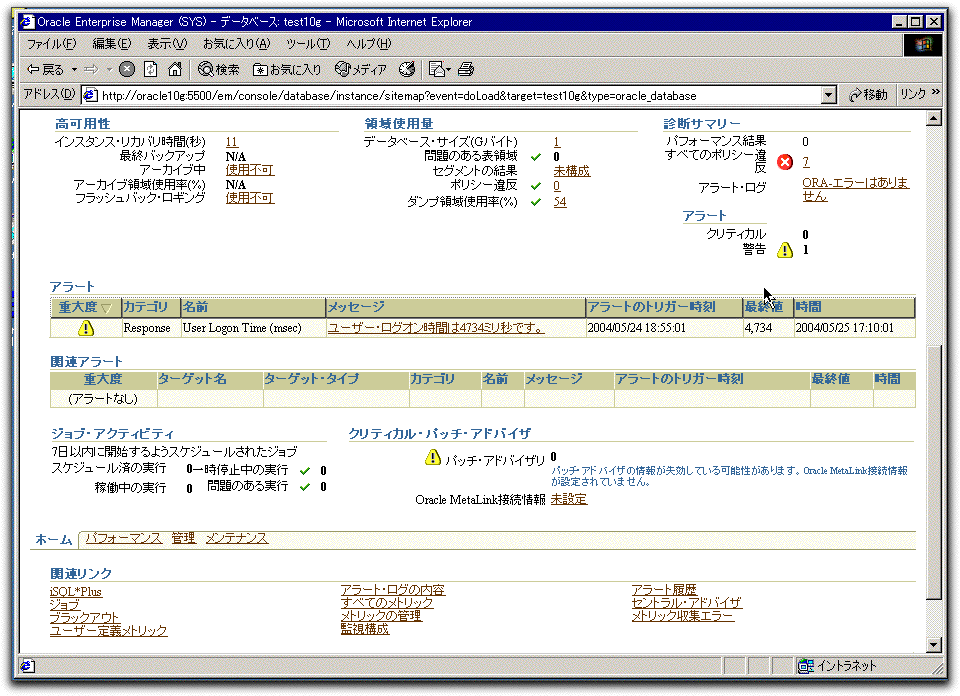Open the メトリック収集エラー link

click(683, 615)
